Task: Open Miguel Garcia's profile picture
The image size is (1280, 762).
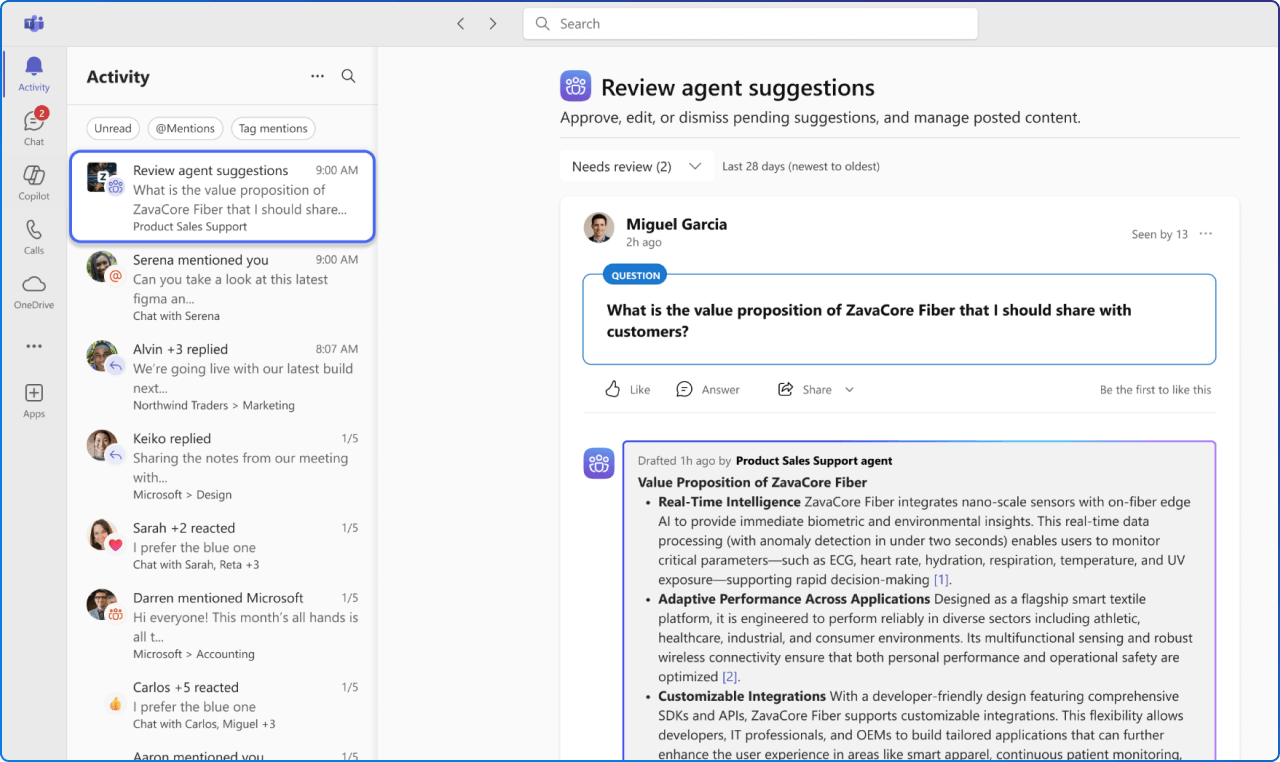Action: click(x=599, y=228)
